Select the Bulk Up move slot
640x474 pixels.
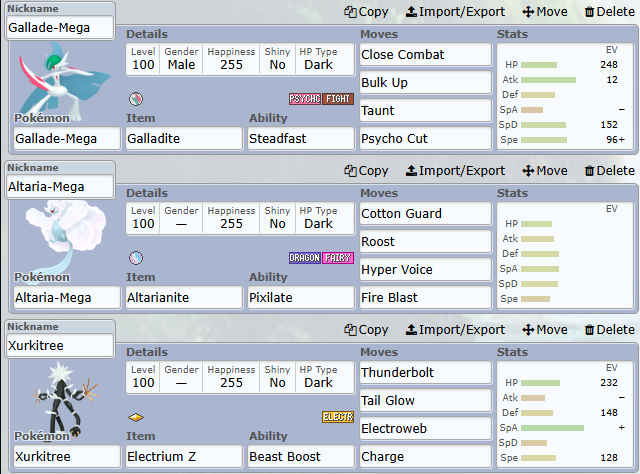point(426,82)
